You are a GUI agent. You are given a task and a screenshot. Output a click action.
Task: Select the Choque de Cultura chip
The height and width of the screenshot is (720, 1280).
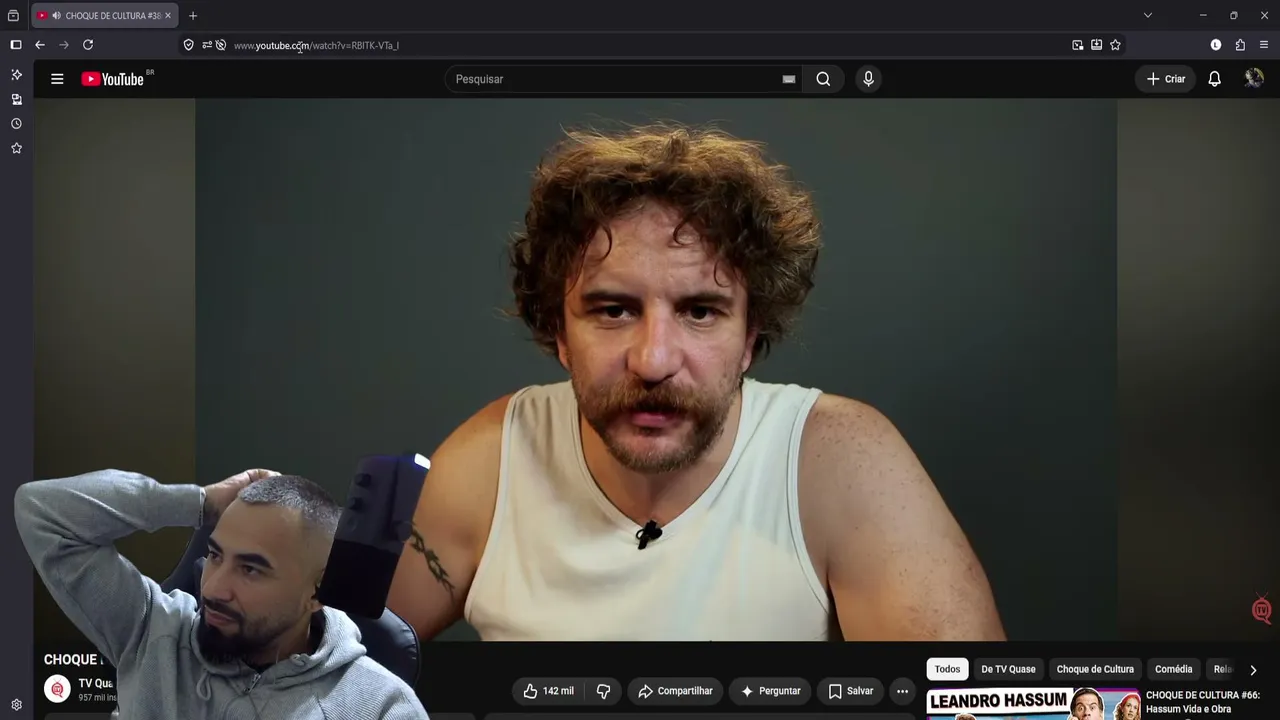coord(1095,669)
